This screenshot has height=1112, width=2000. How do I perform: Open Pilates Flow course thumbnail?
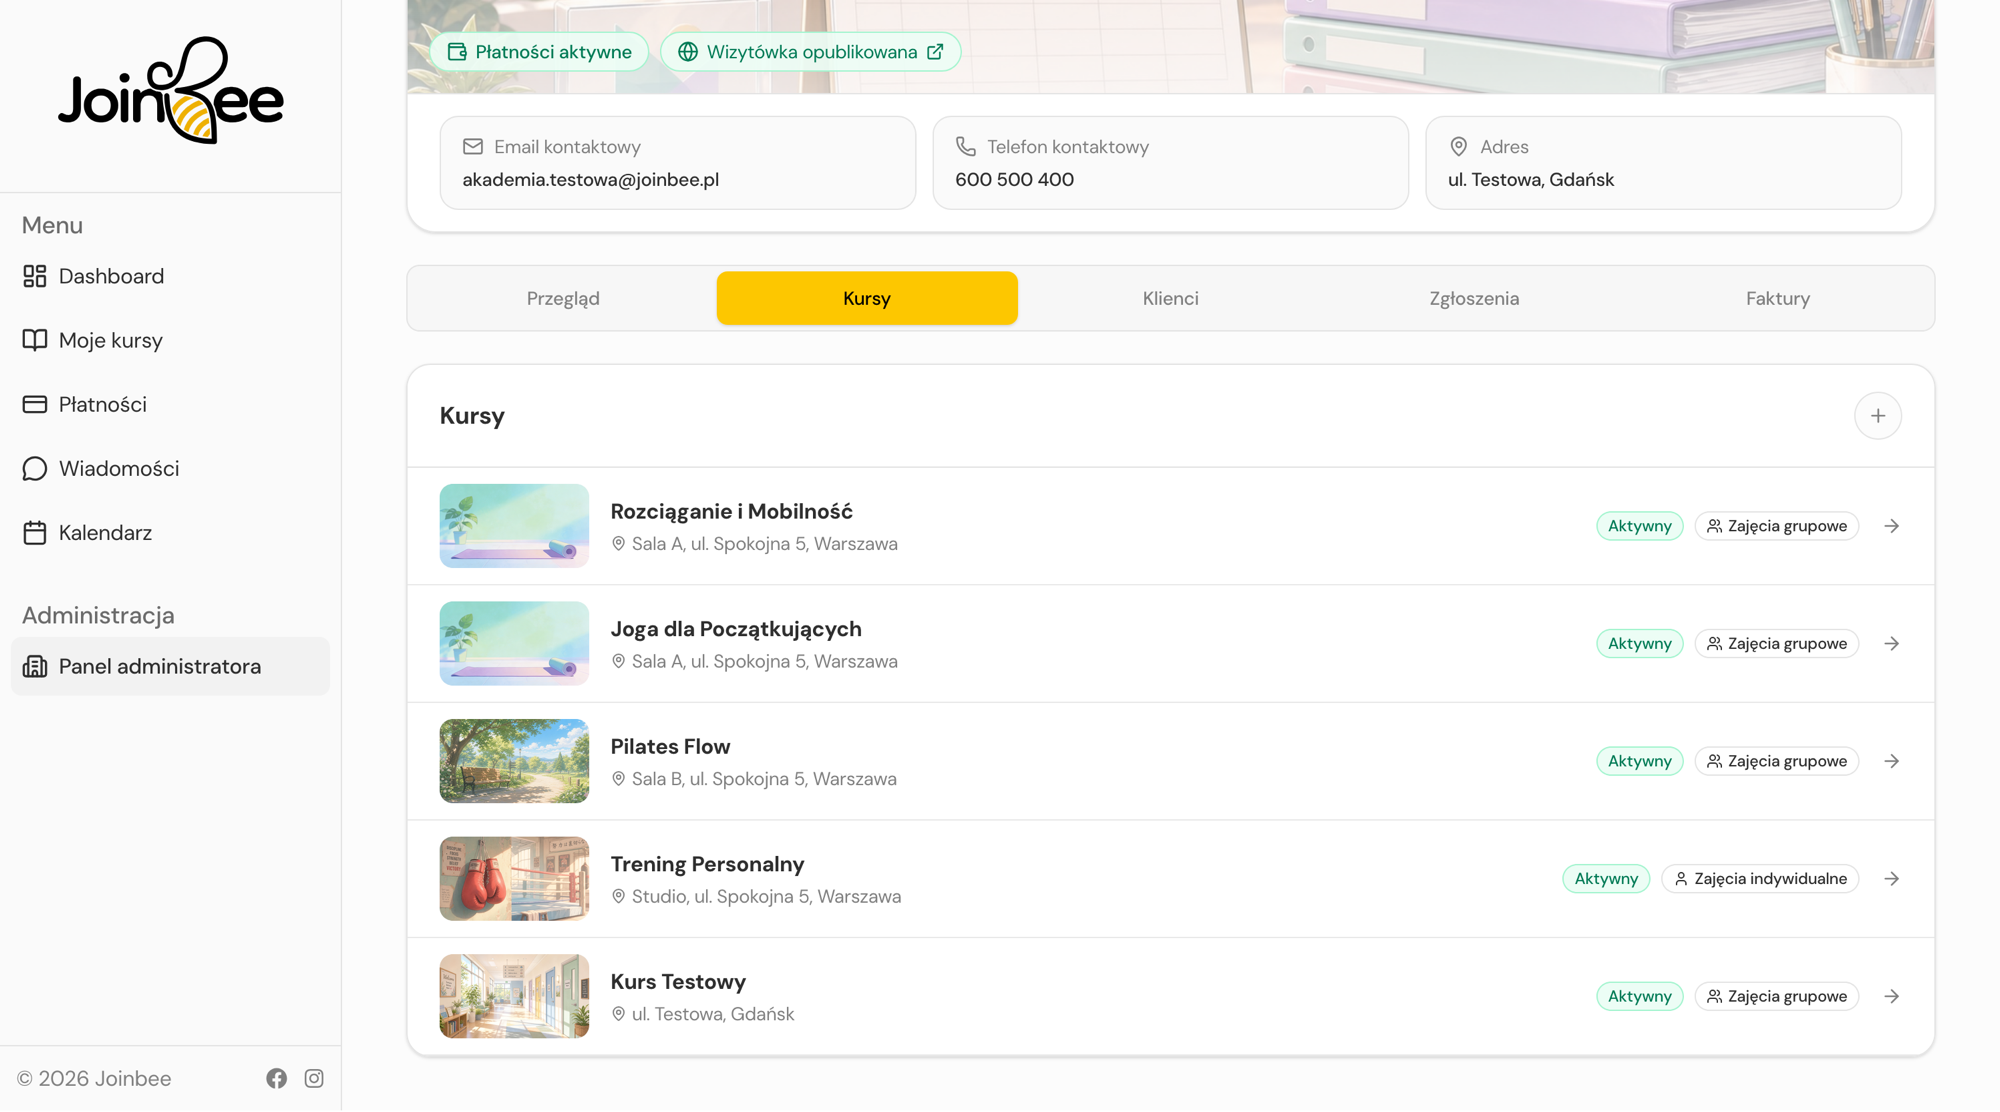tap(514, 761)
